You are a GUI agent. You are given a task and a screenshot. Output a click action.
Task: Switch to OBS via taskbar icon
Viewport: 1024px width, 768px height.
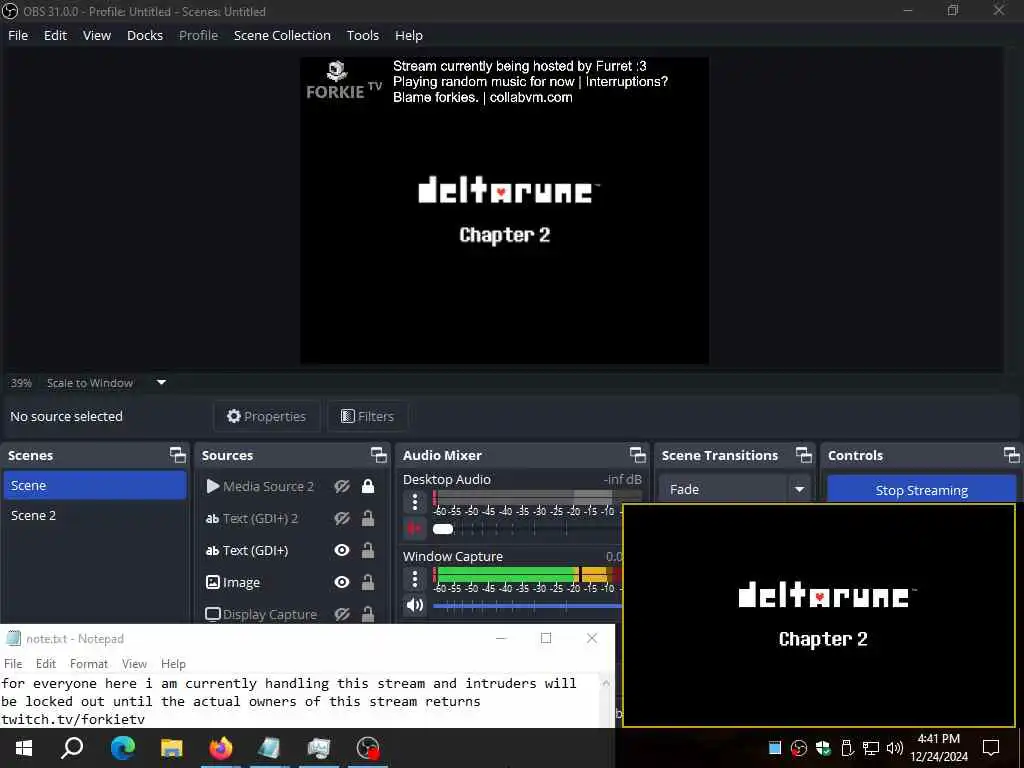click(368, 748)
